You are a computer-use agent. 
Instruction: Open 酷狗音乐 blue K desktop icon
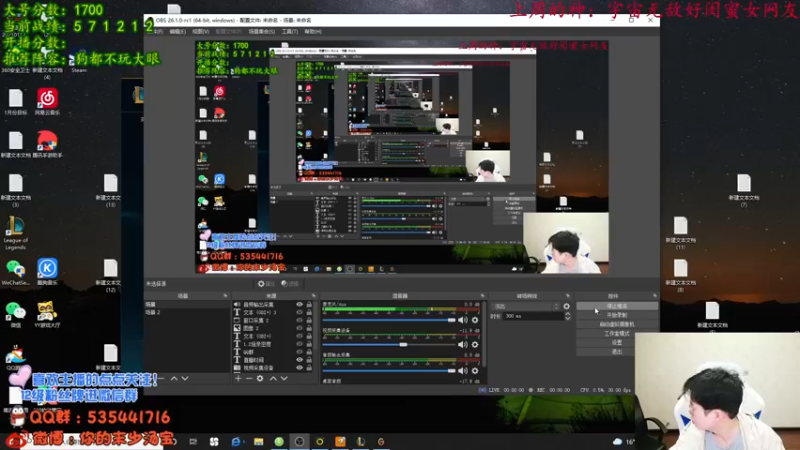coord(47,271)
